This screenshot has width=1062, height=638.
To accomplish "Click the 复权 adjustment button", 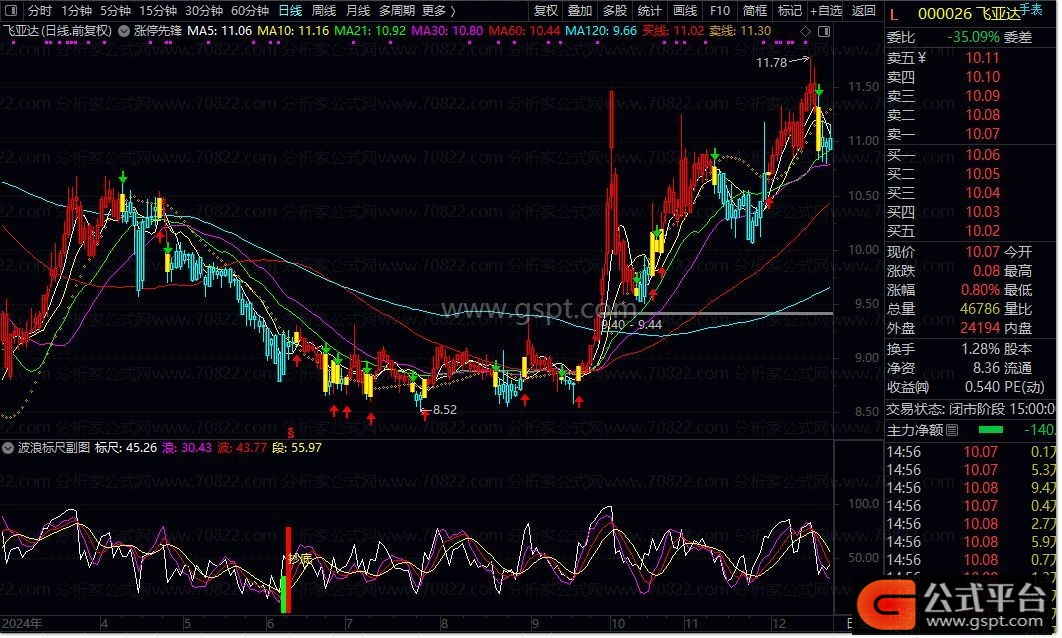I will tap(546, 11).
